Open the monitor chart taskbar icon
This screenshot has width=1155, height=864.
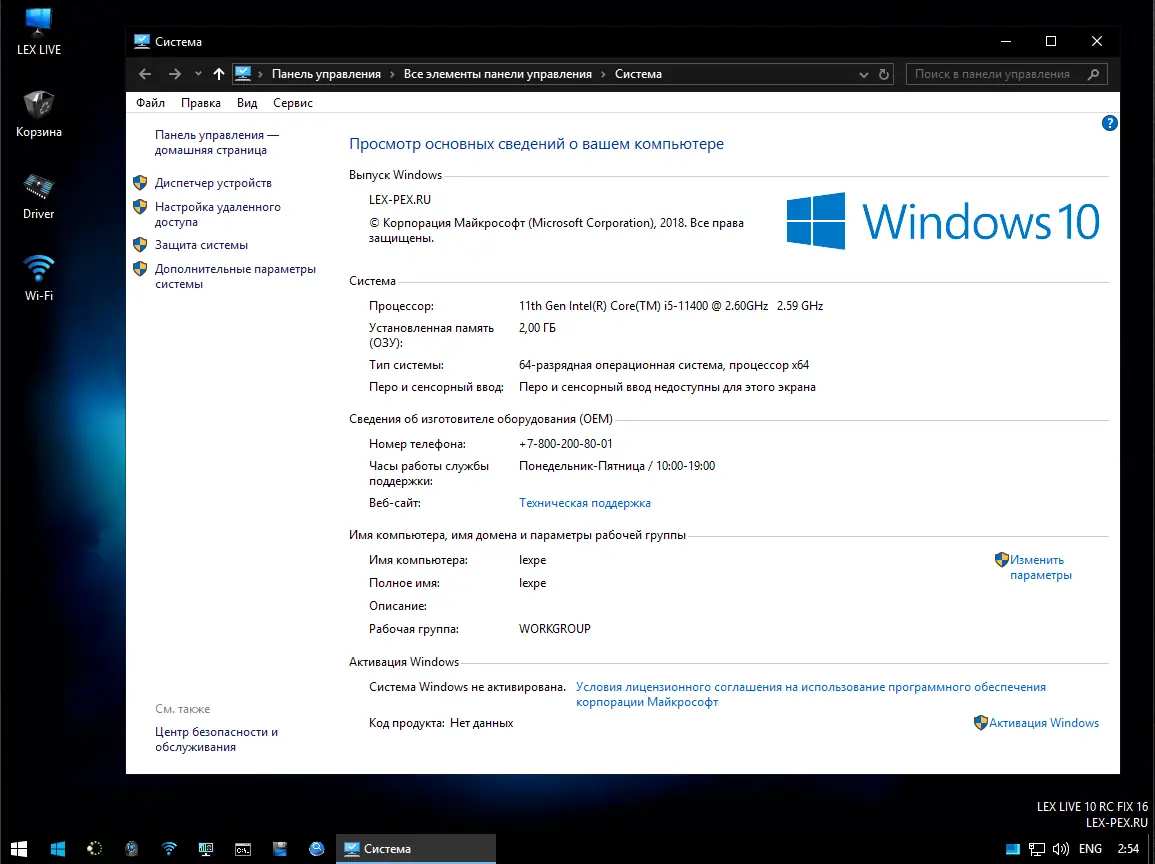pos(206,849)
